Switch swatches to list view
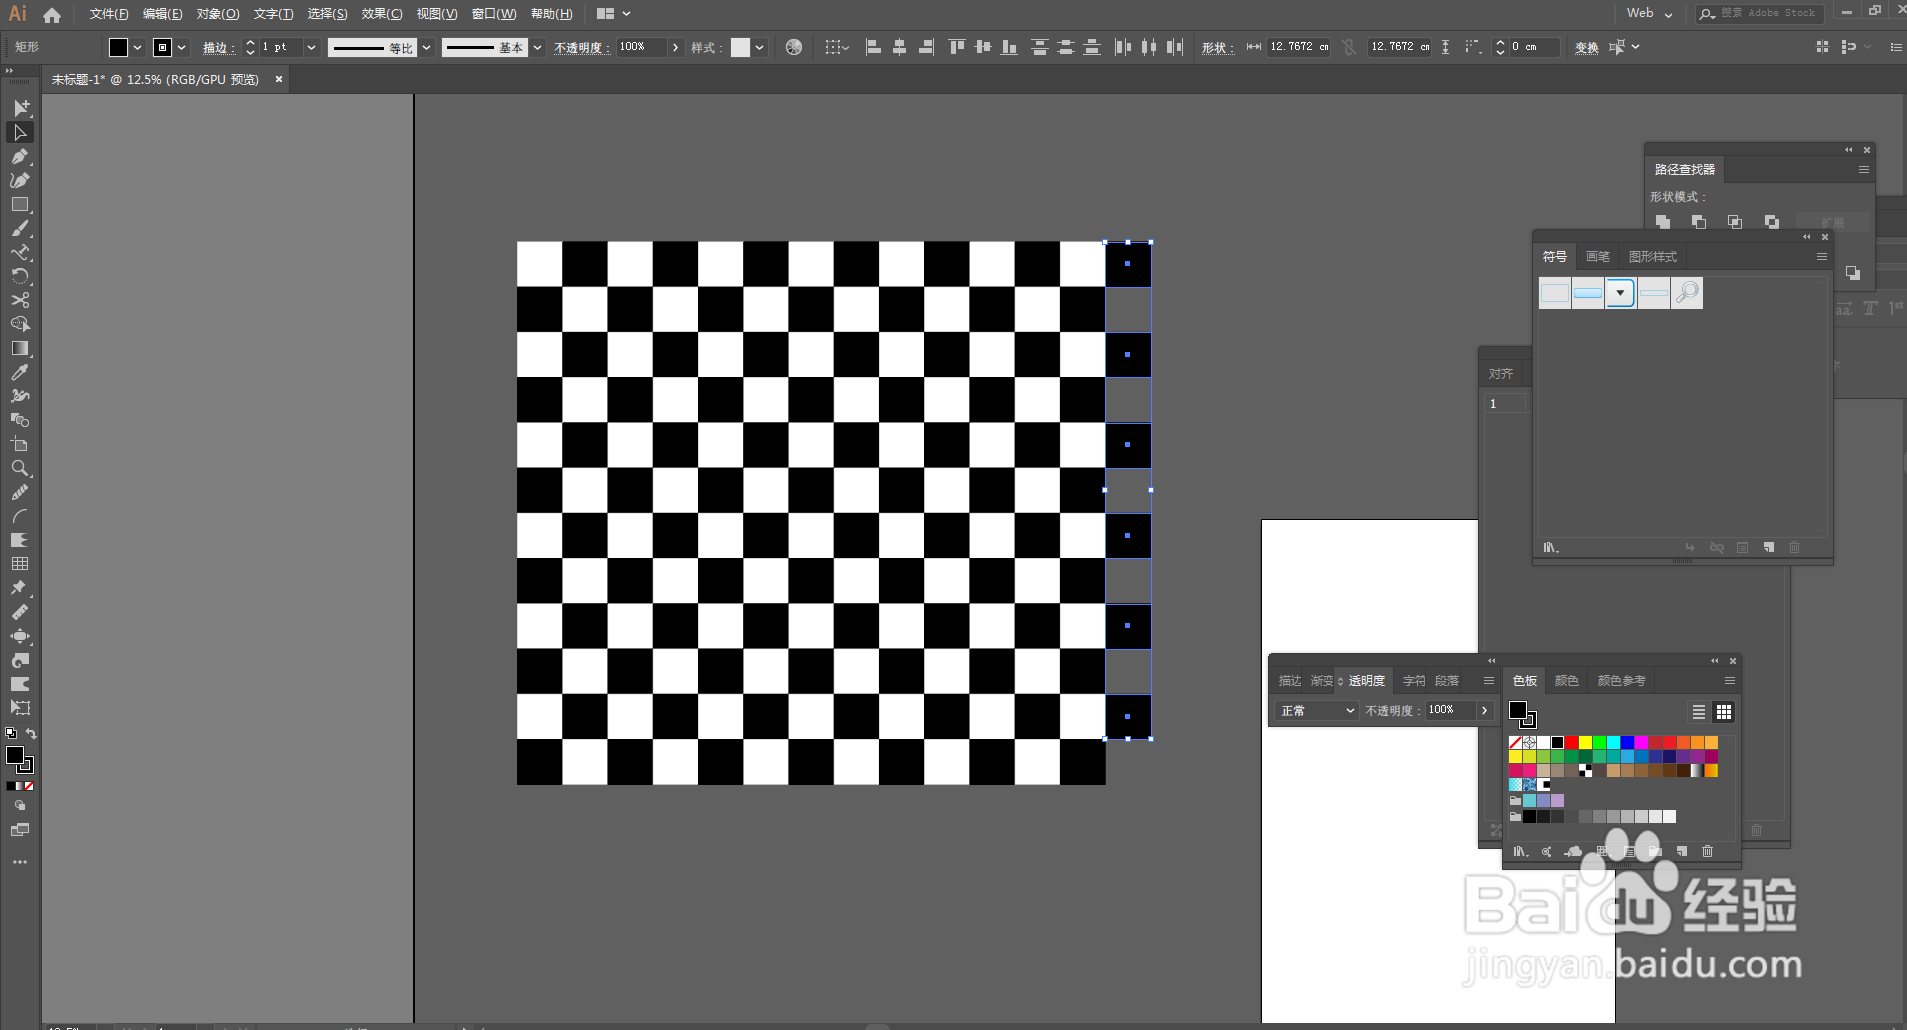Viewport: 1907px width, 1030px height. click(x=1699, y=712)
